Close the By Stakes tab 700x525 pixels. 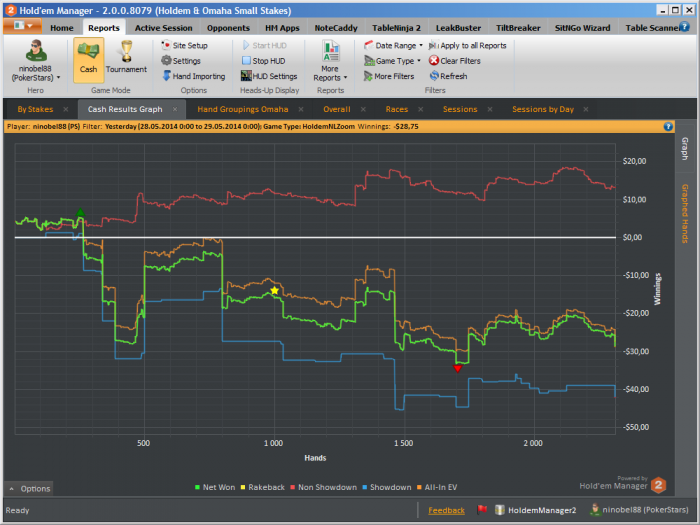tap(66, 109)
